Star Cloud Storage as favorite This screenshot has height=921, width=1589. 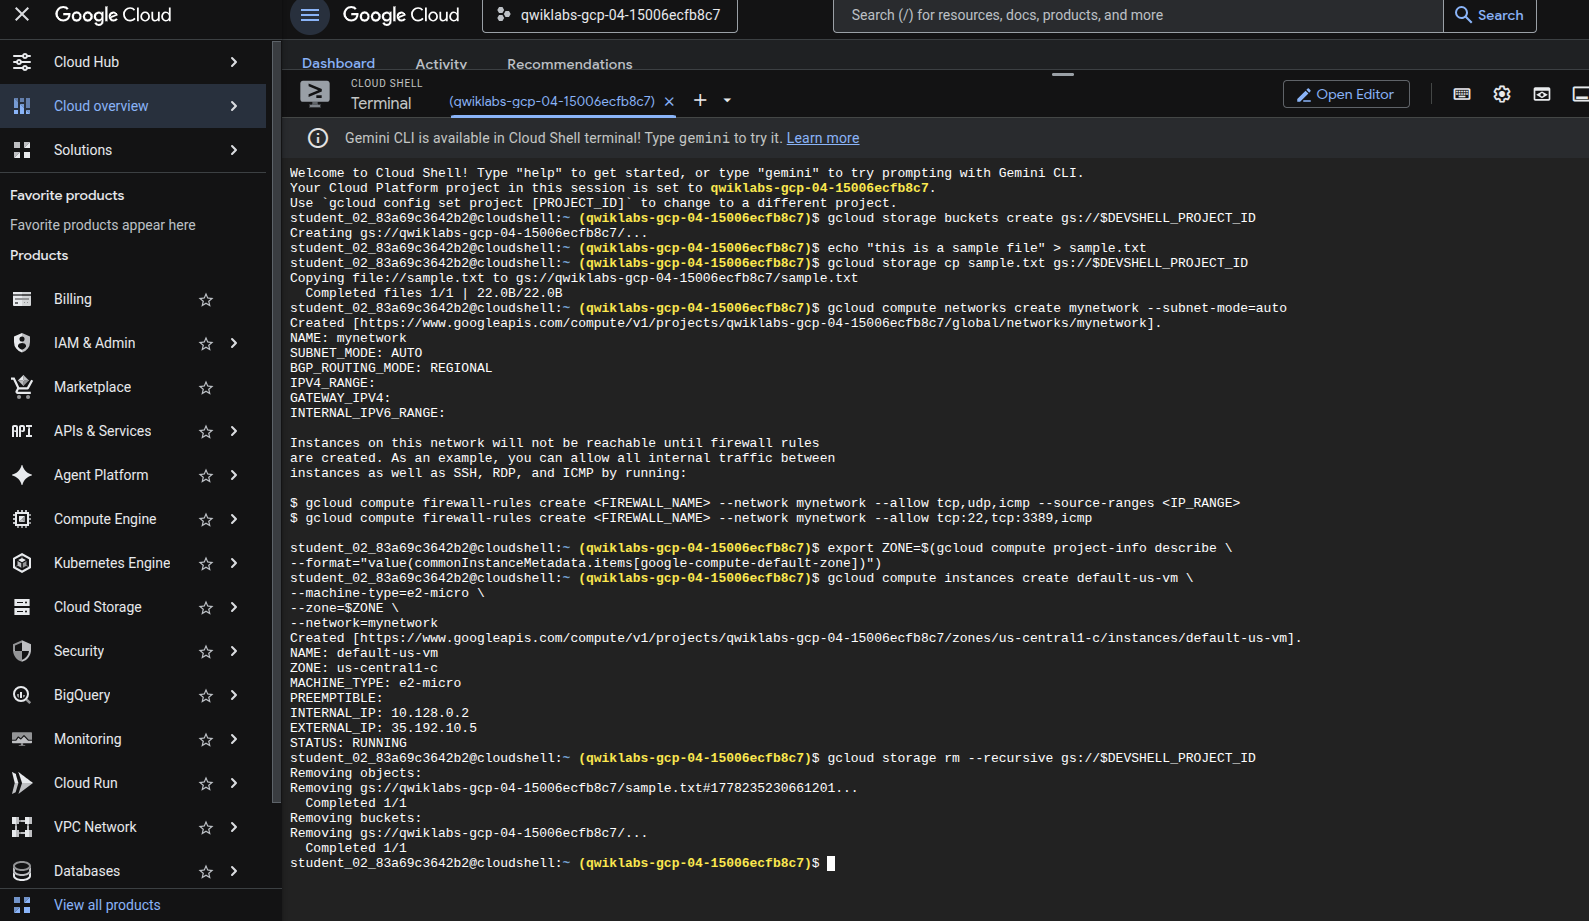point(206,608)
